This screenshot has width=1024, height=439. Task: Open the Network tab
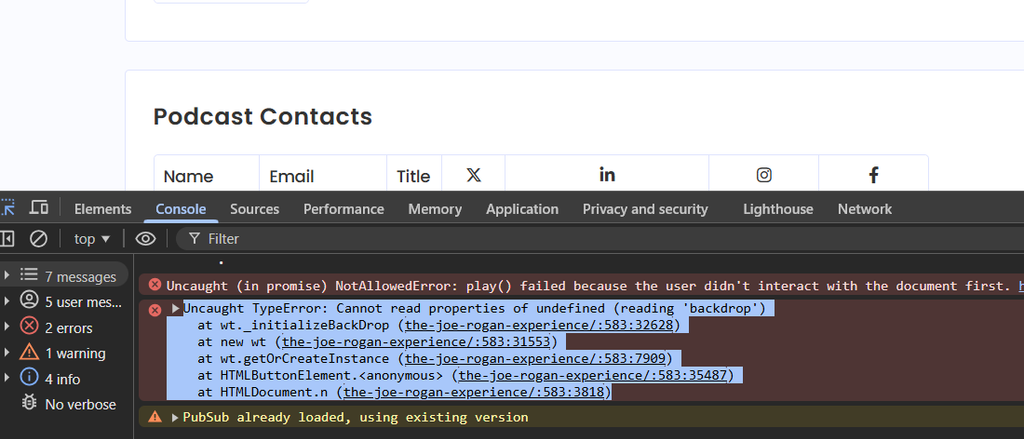[865, 209]
